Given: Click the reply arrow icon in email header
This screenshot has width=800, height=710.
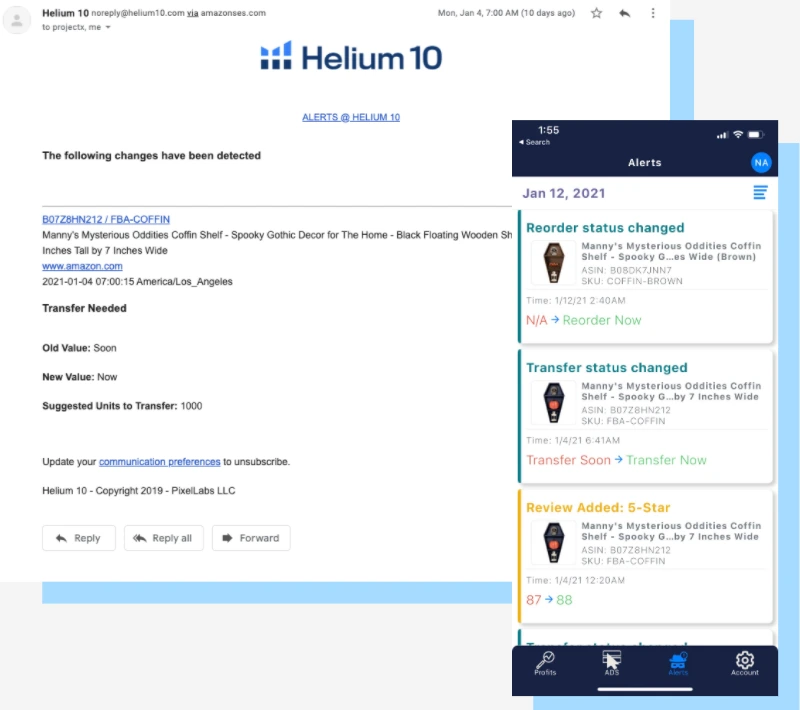Looking at the screenshot, I should click(625, 13).
